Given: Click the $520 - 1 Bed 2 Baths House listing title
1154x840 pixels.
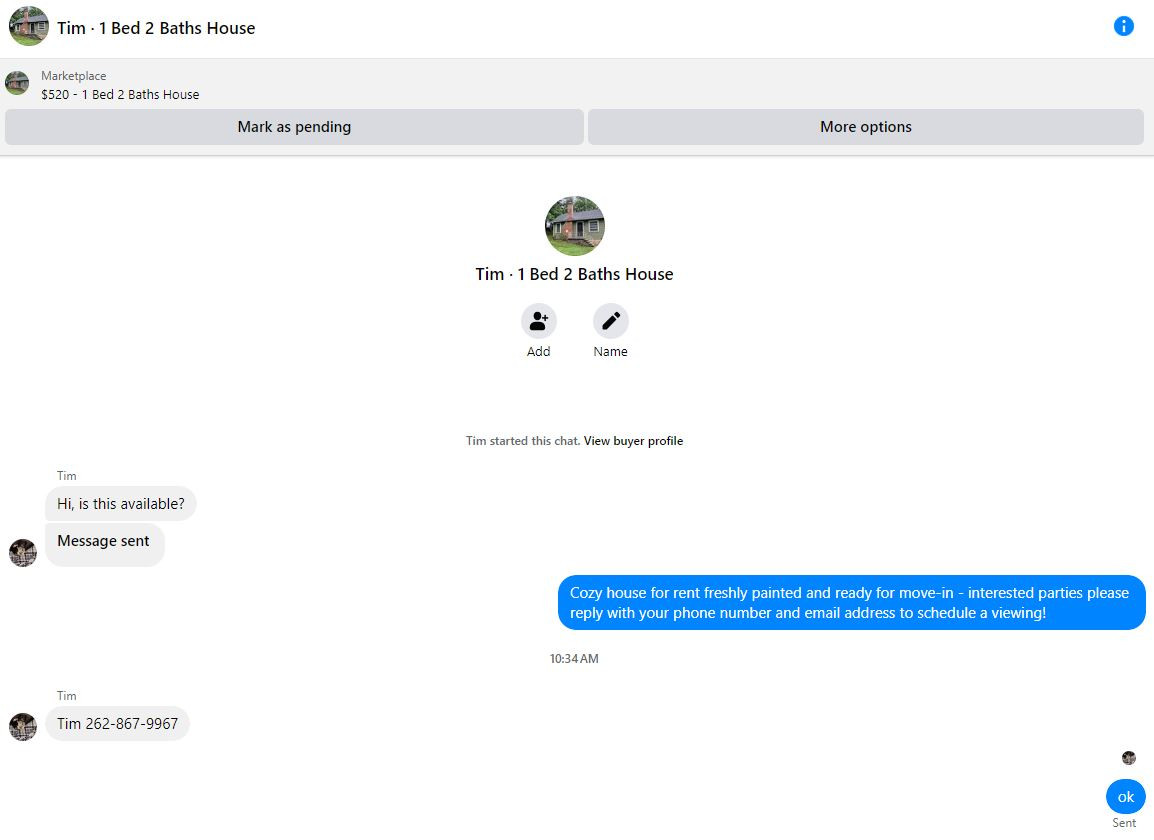Looking at the screenshot, I should click(x=120, y=94).
